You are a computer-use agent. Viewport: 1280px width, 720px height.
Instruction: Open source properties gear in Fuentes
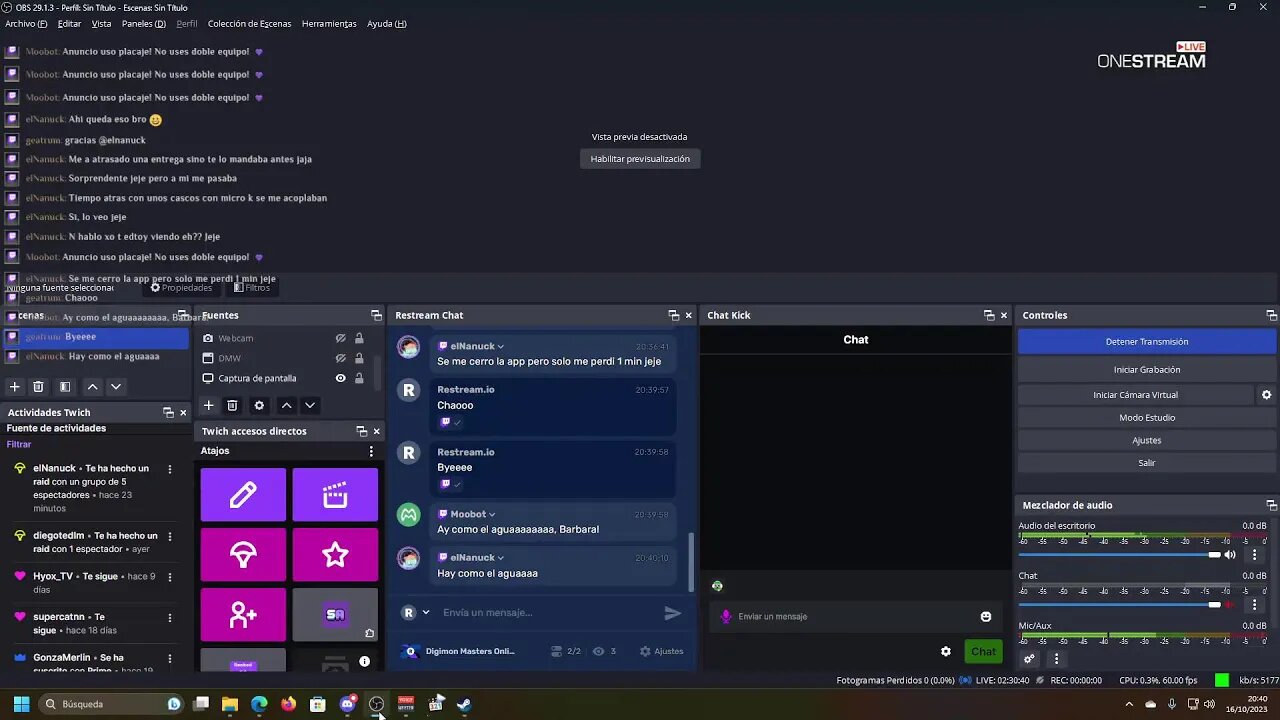click(x=259, y=405)
